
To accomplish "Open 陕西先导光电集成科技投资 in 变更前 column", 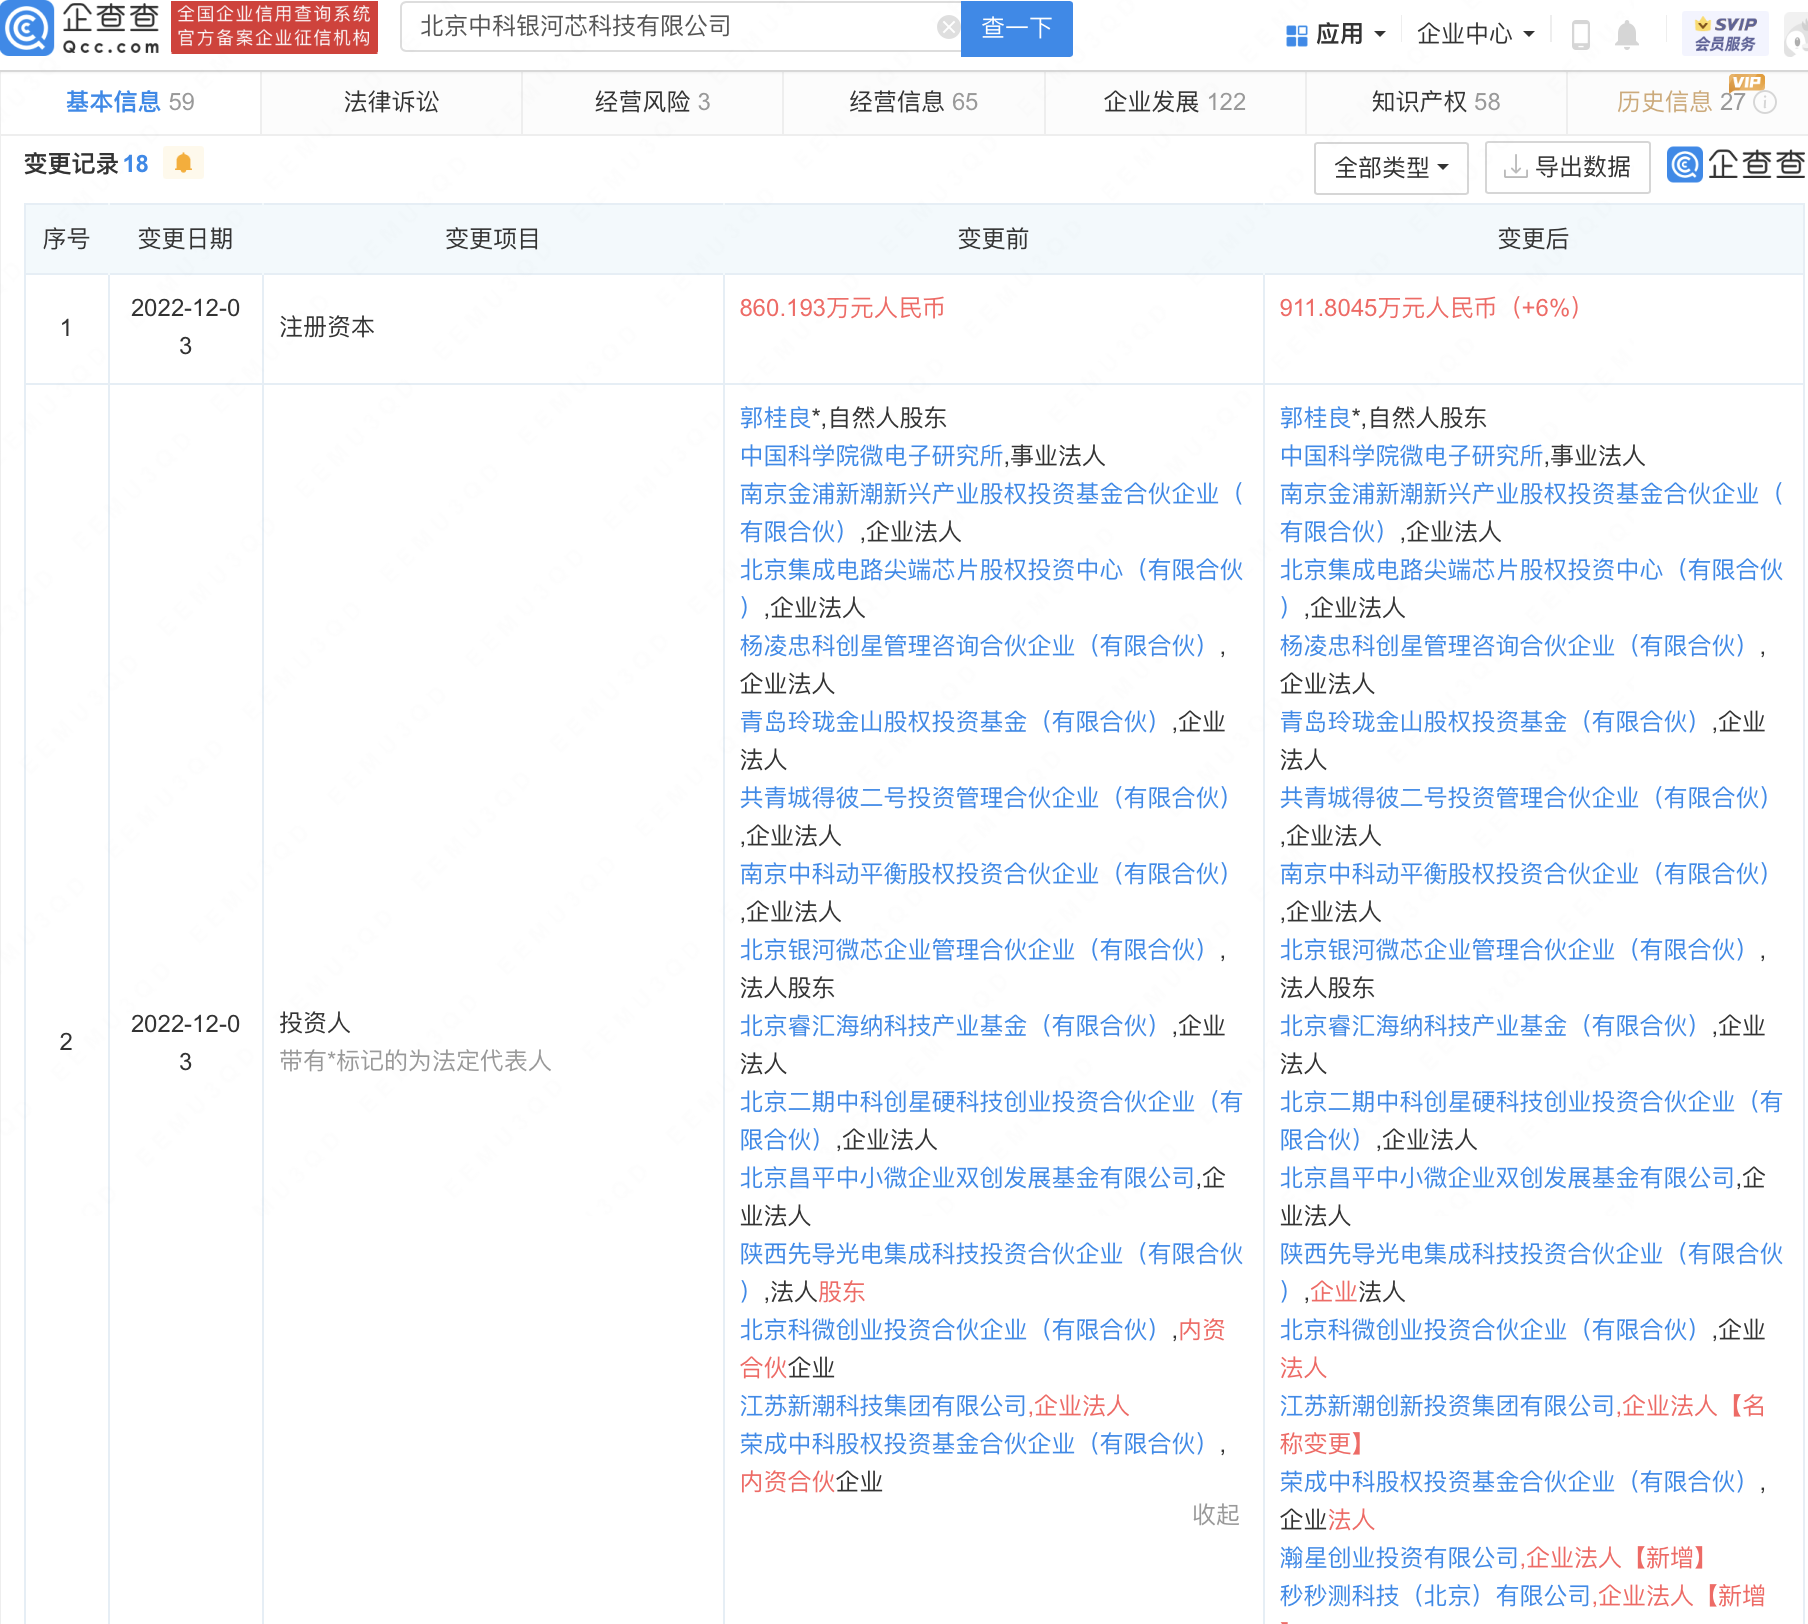I will click(991, 1273).
